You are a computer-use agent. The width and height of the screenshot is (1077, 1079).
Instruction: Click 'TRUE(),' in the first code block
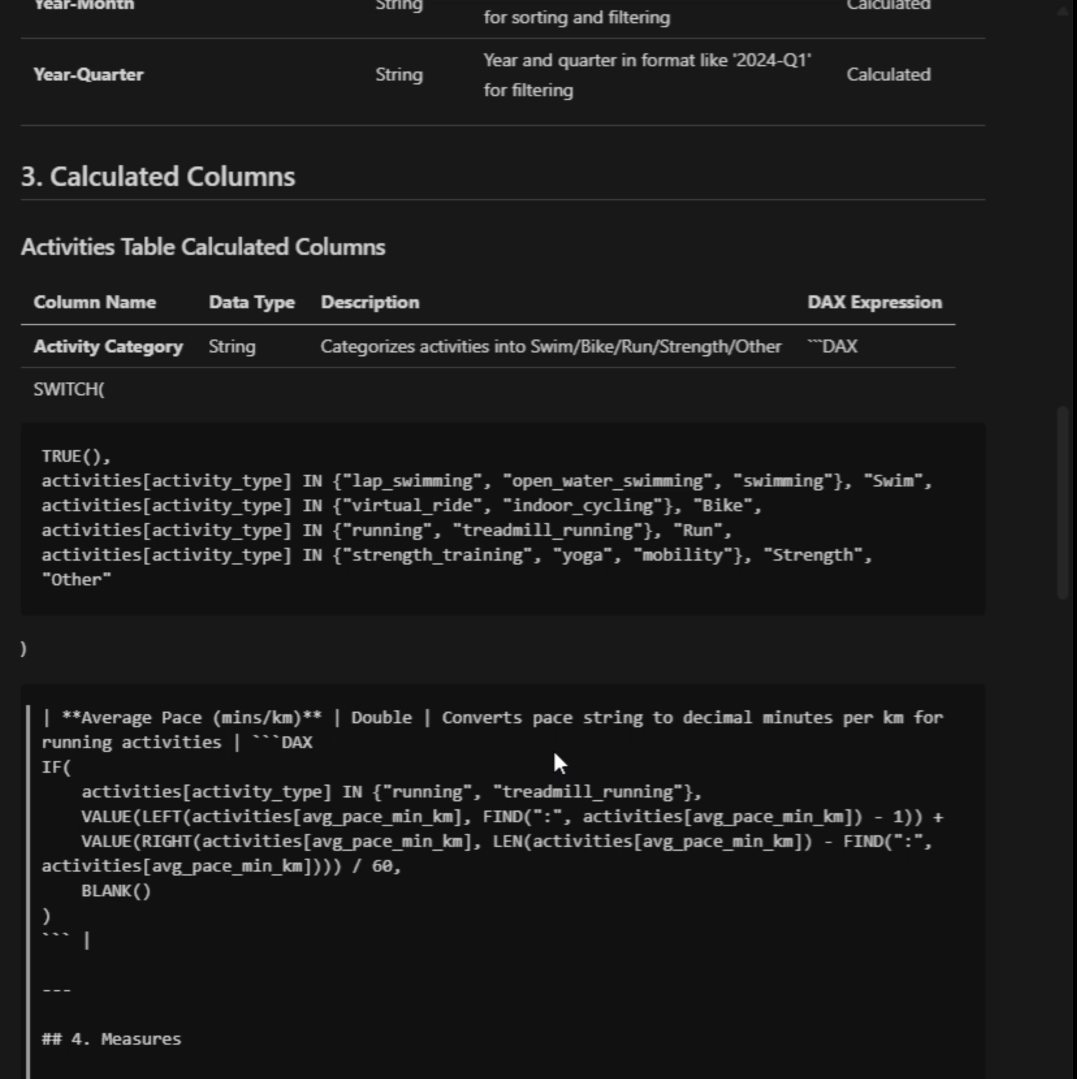[x=76, y=456]
